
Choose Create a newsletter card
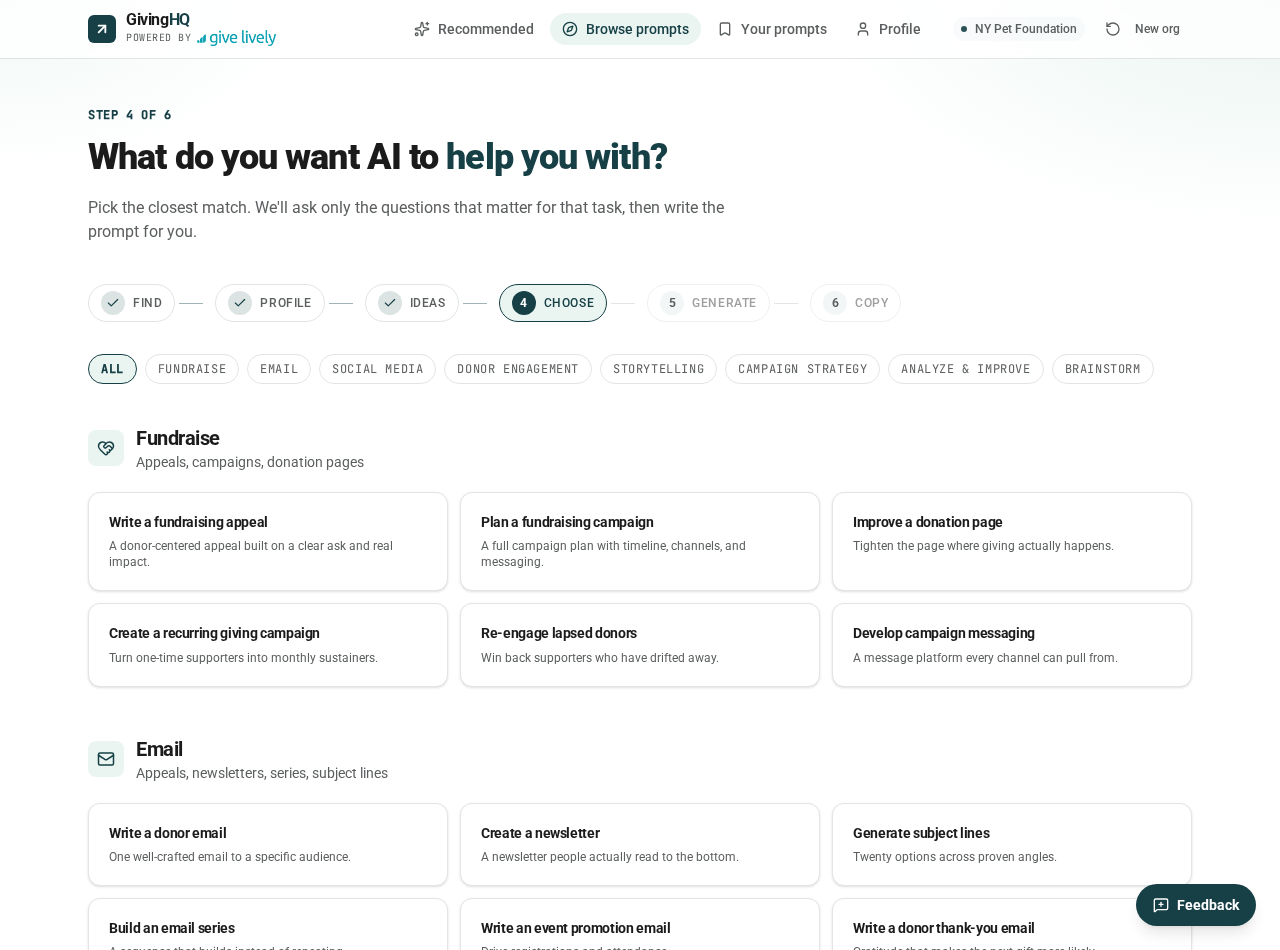(x=640, y=845)
